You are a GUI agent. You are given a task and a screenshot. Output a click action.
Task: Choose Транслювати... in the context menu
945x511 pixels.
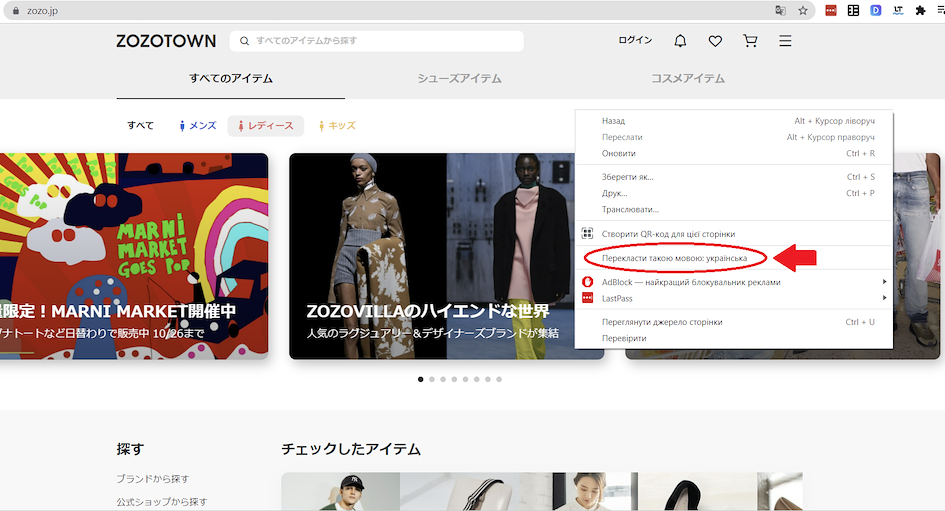pyautogui.click(x=733, y=209)
